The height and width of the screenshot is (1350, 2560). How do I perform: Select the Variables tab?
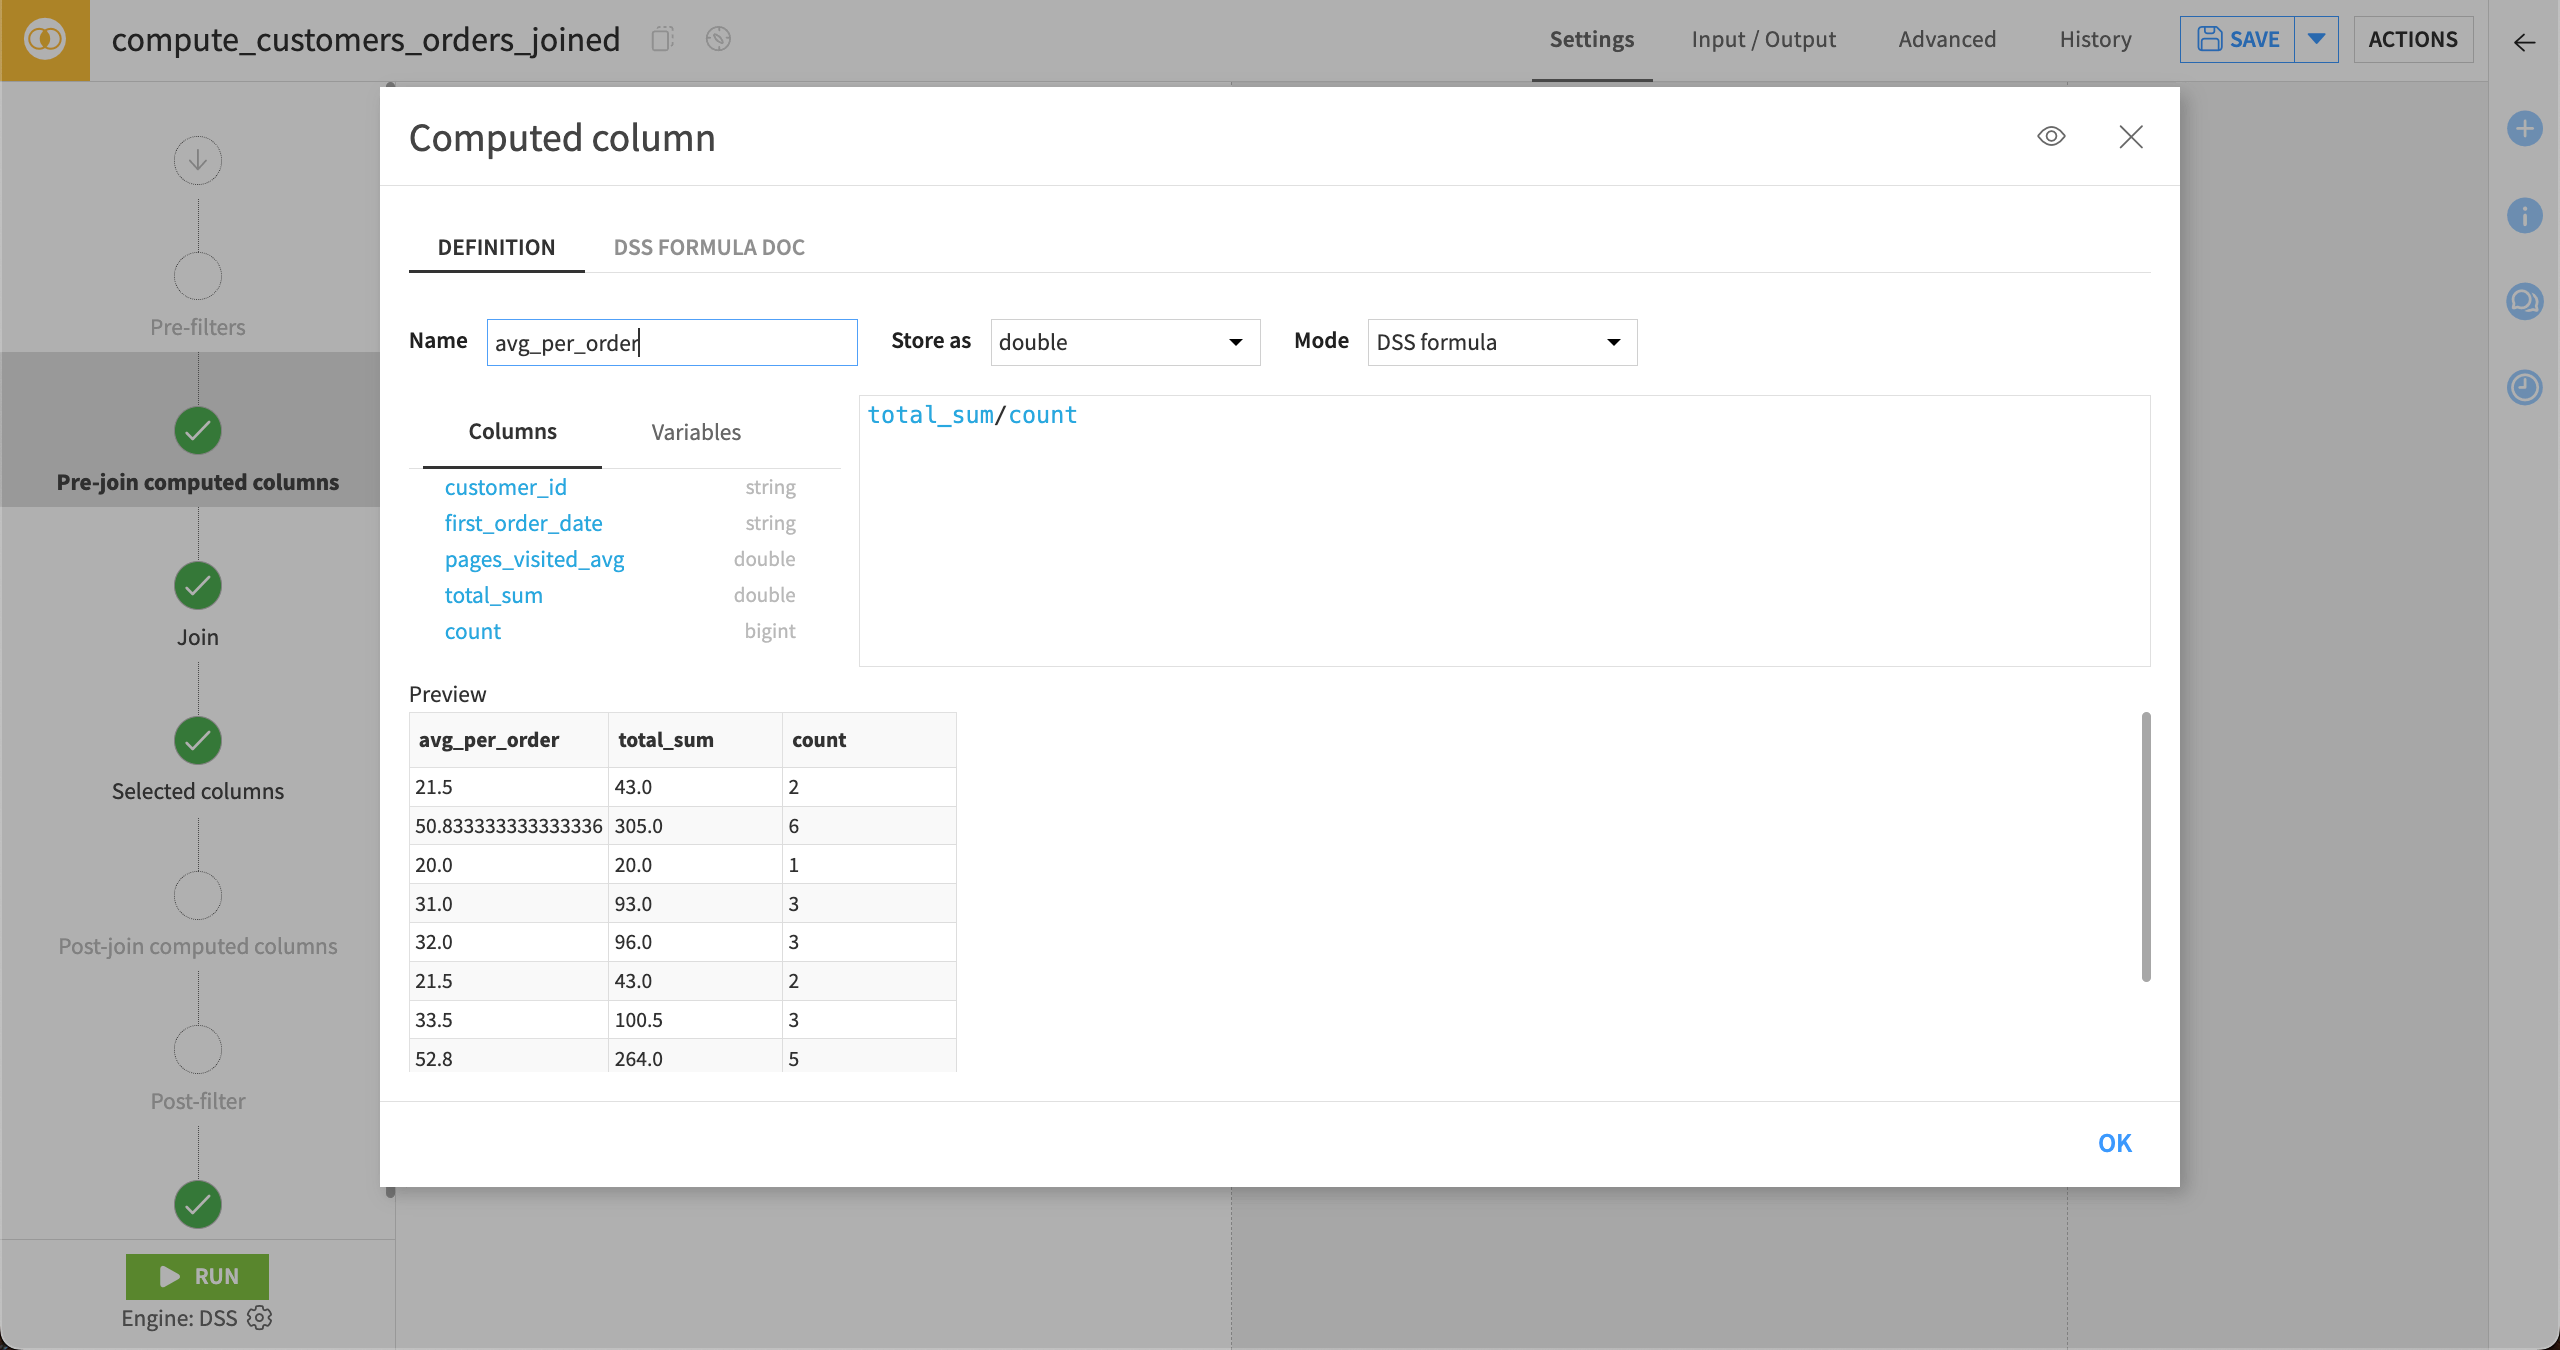(696, 432)
